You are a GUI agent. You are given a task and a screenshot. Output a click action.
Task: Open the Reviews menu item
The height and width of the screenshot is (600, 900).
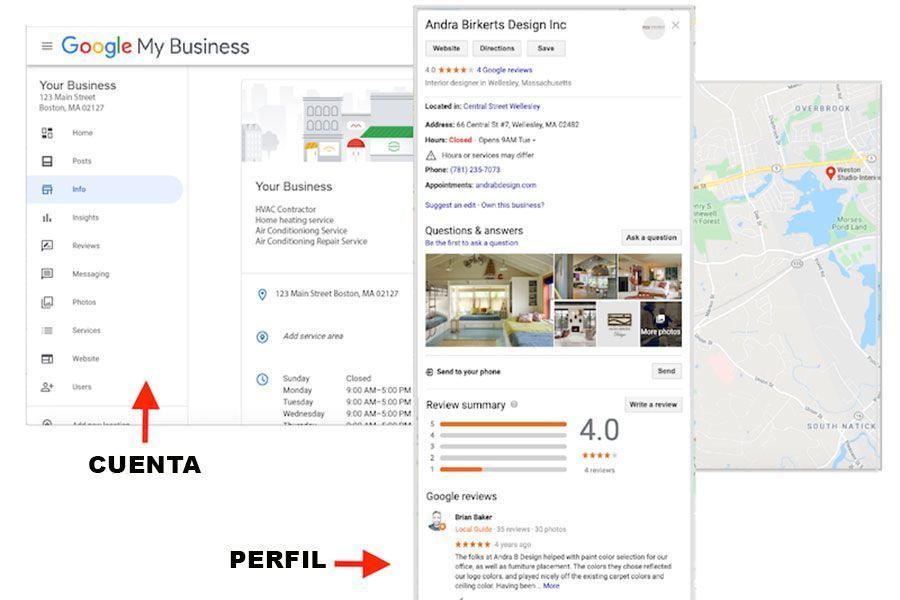click(x=86, y=246)
